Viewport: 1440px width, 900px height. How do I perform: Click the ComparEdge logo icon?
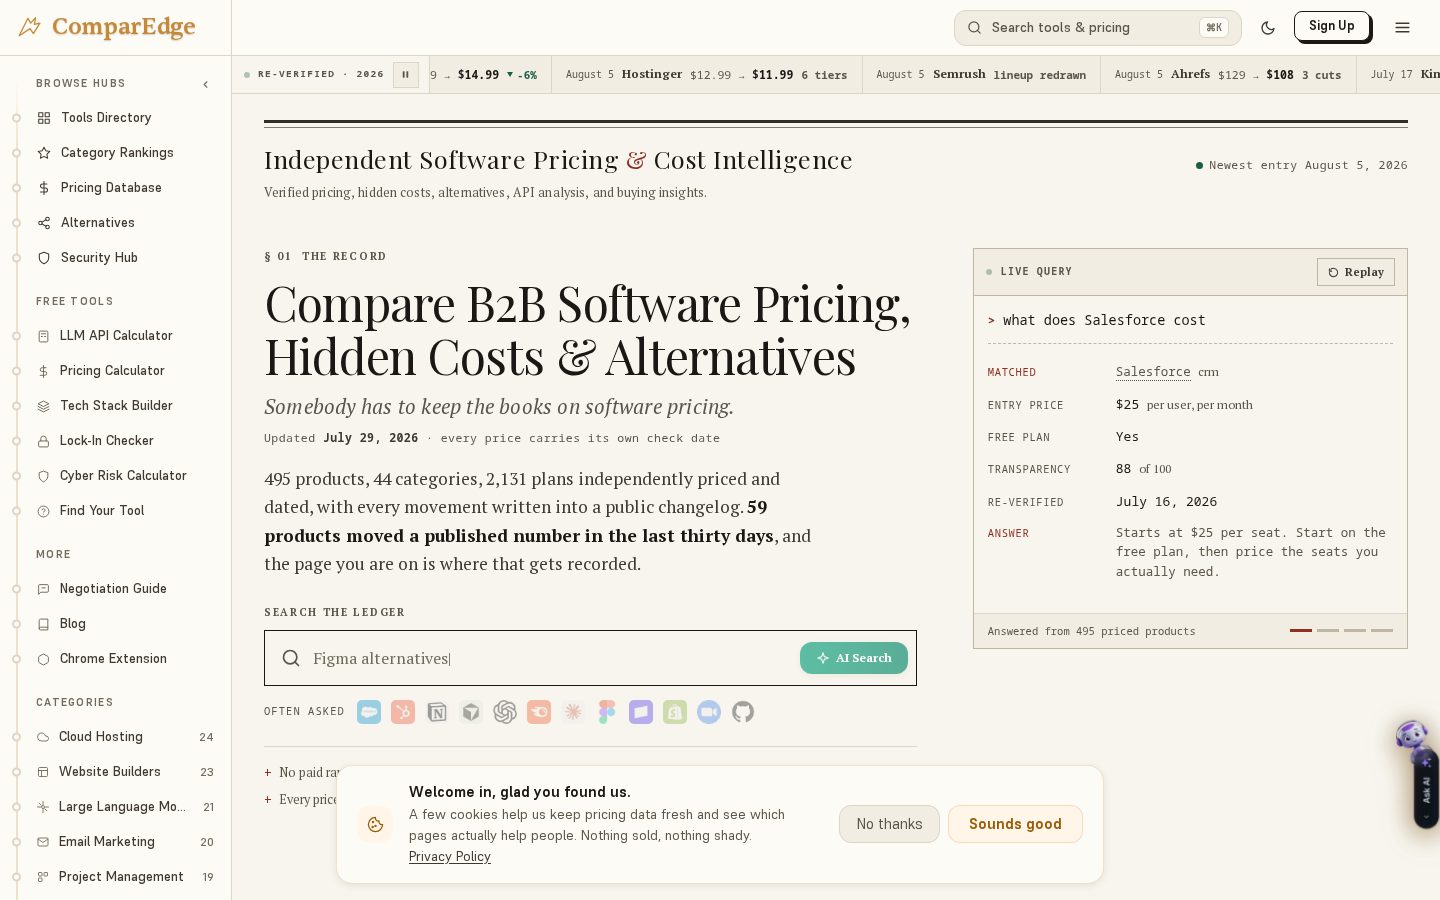(30, 27)
